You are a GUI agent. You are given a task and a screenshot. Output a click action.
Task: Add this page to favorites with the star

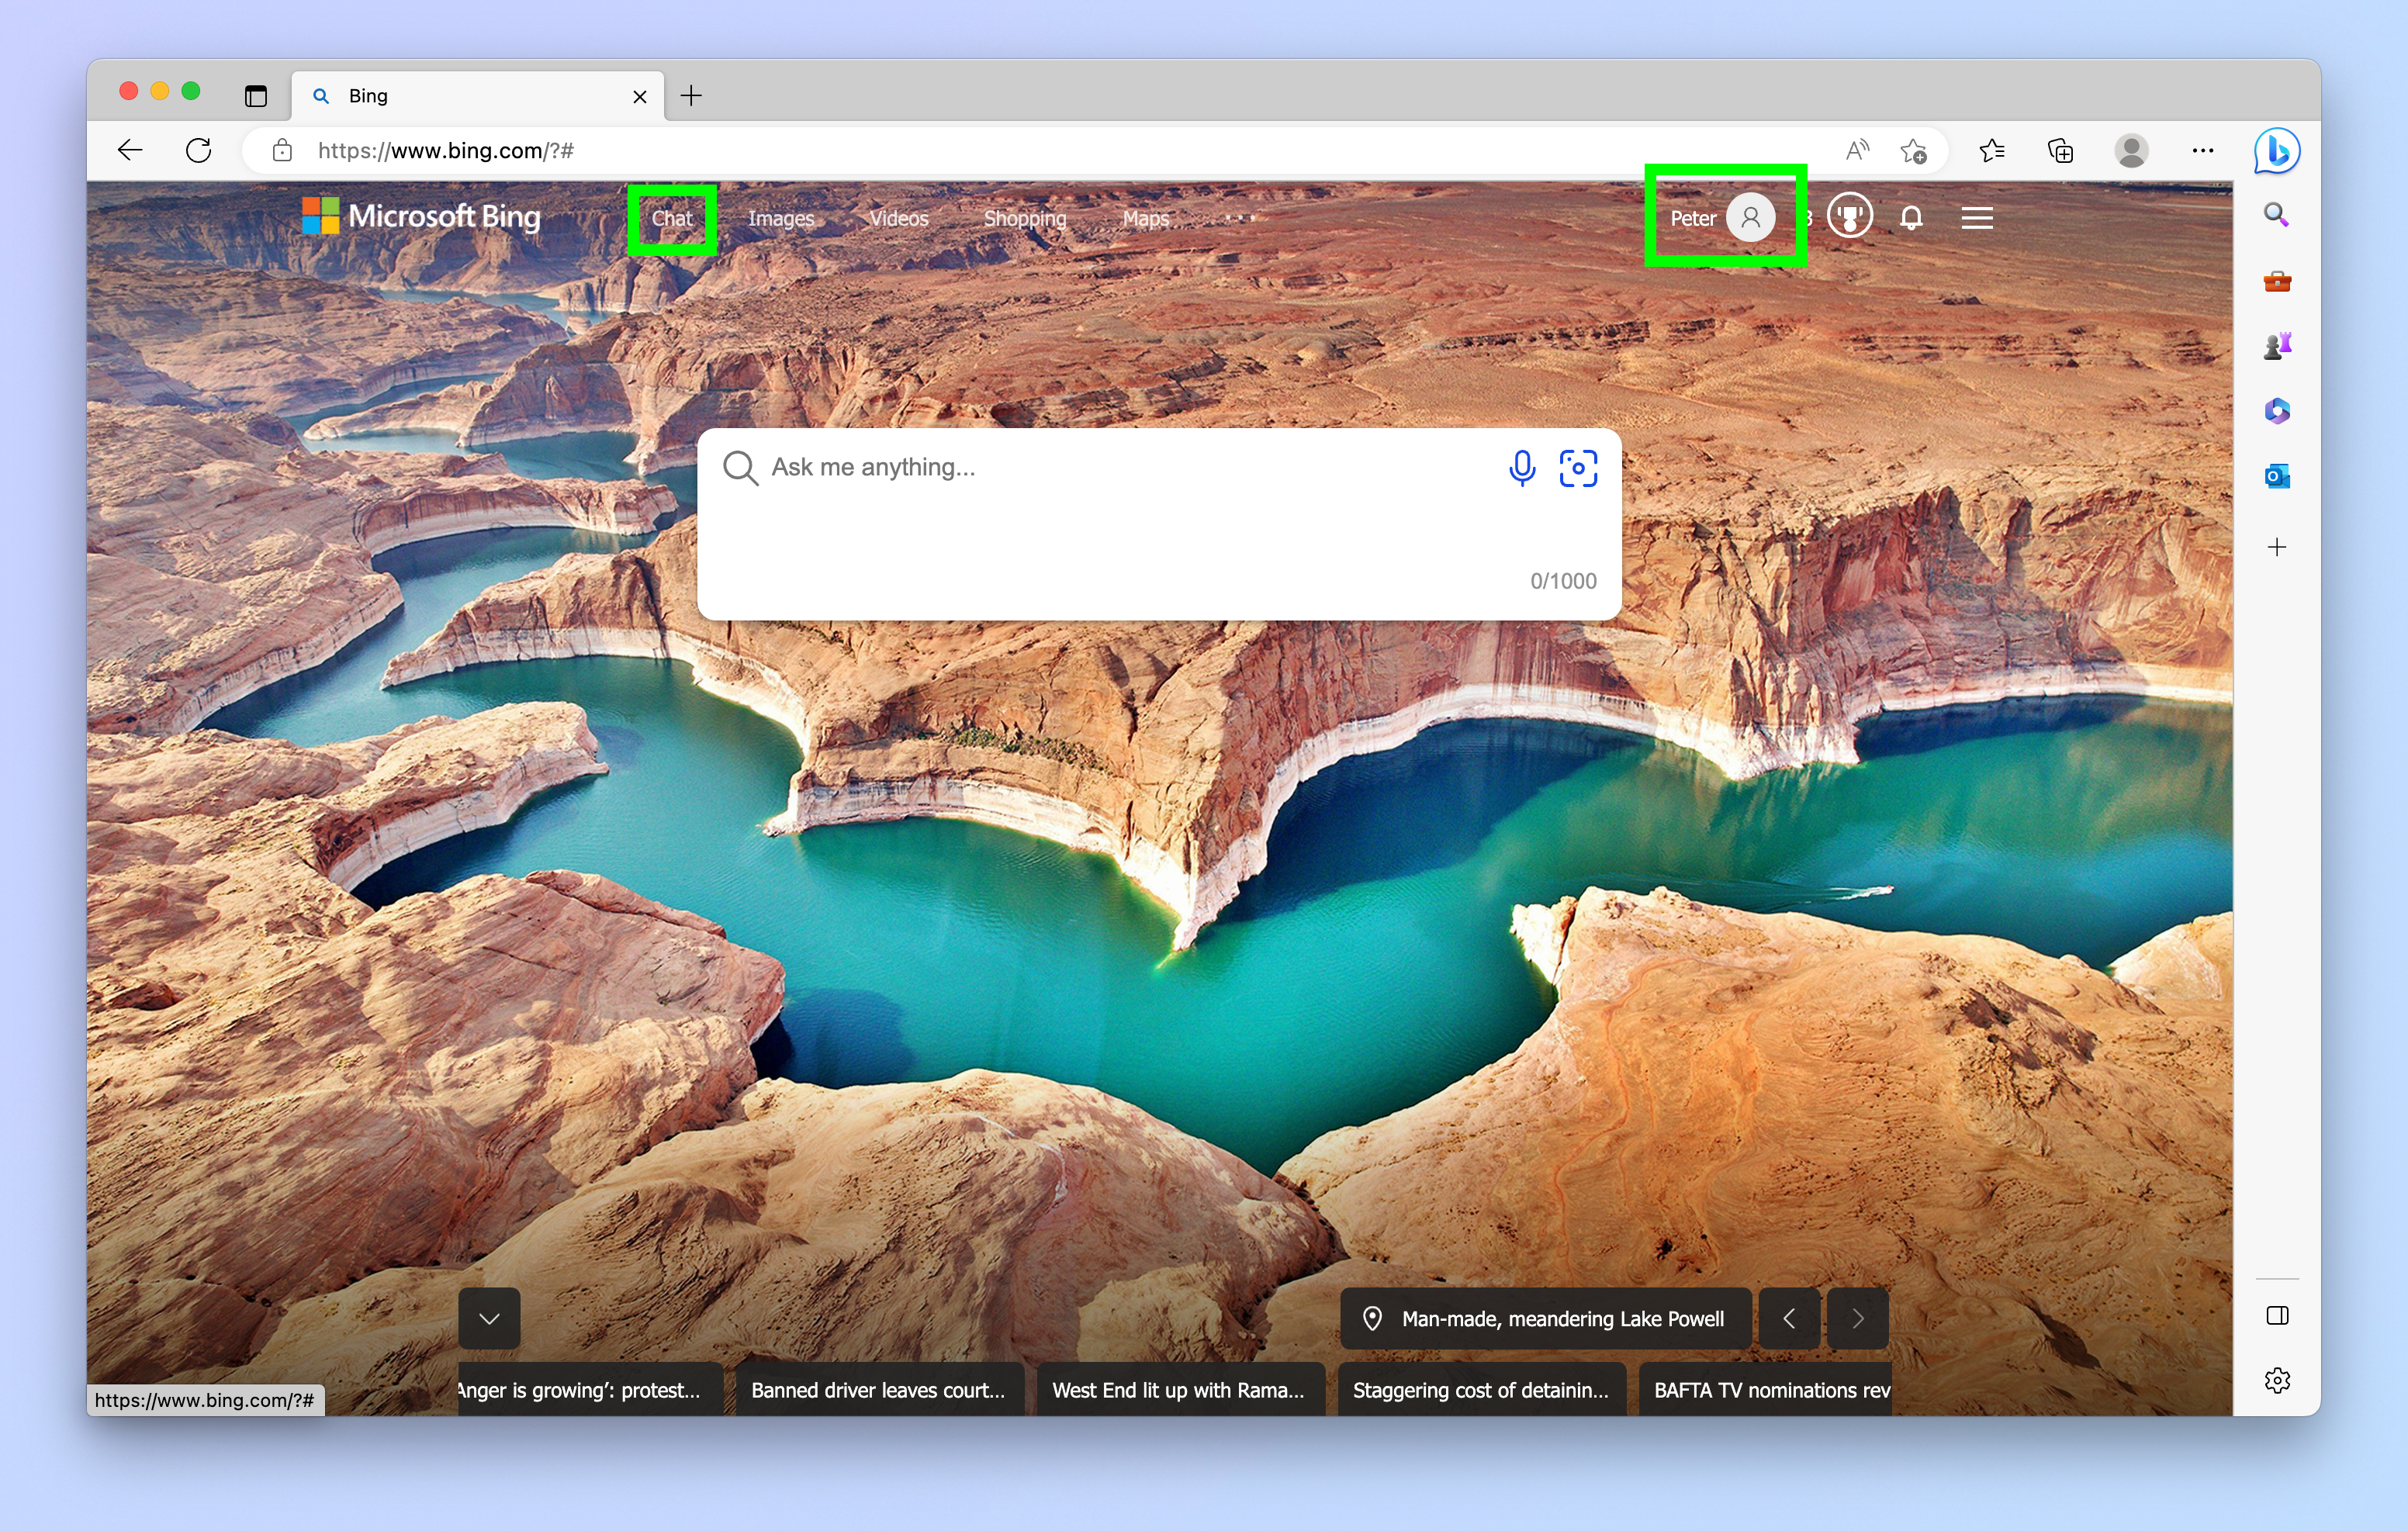[x=1913, y=150]
